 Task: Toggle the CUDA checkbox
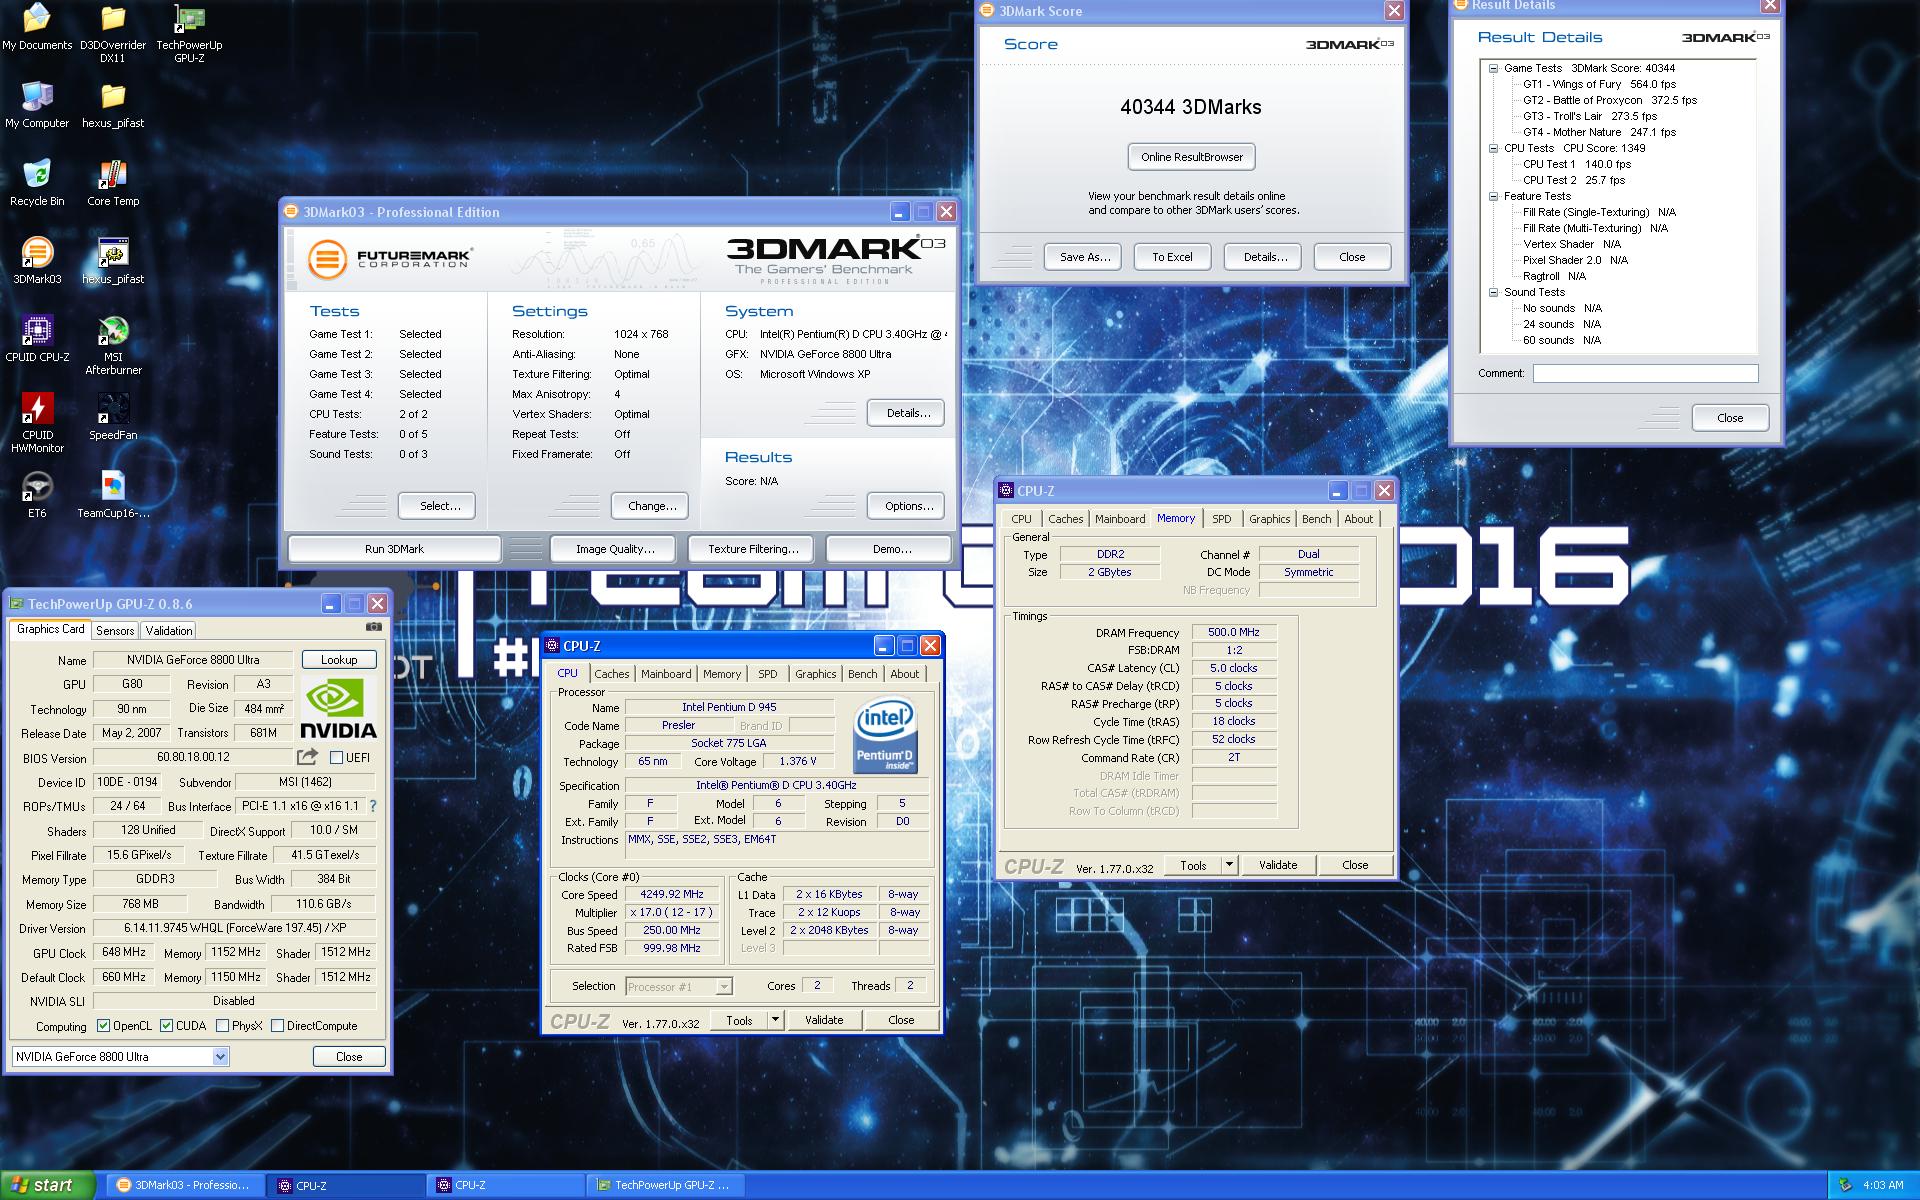(166, 1026)
